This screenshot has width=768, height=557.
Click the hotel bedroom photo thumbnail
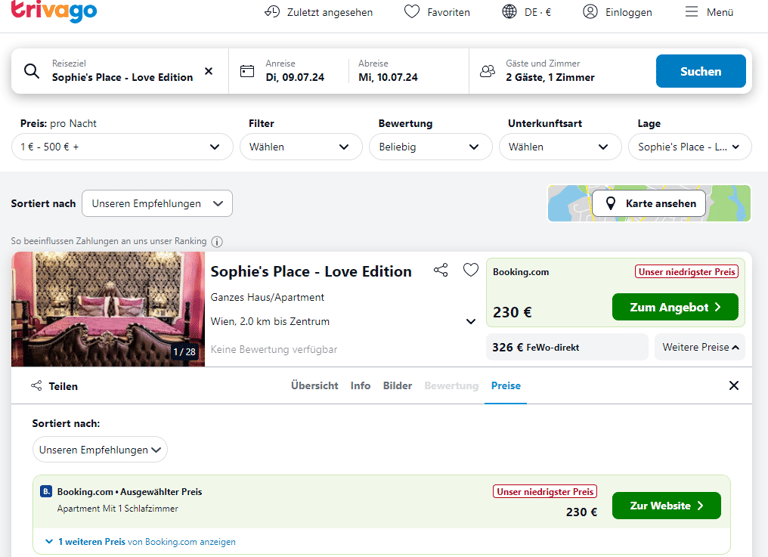tap(108, 309)
